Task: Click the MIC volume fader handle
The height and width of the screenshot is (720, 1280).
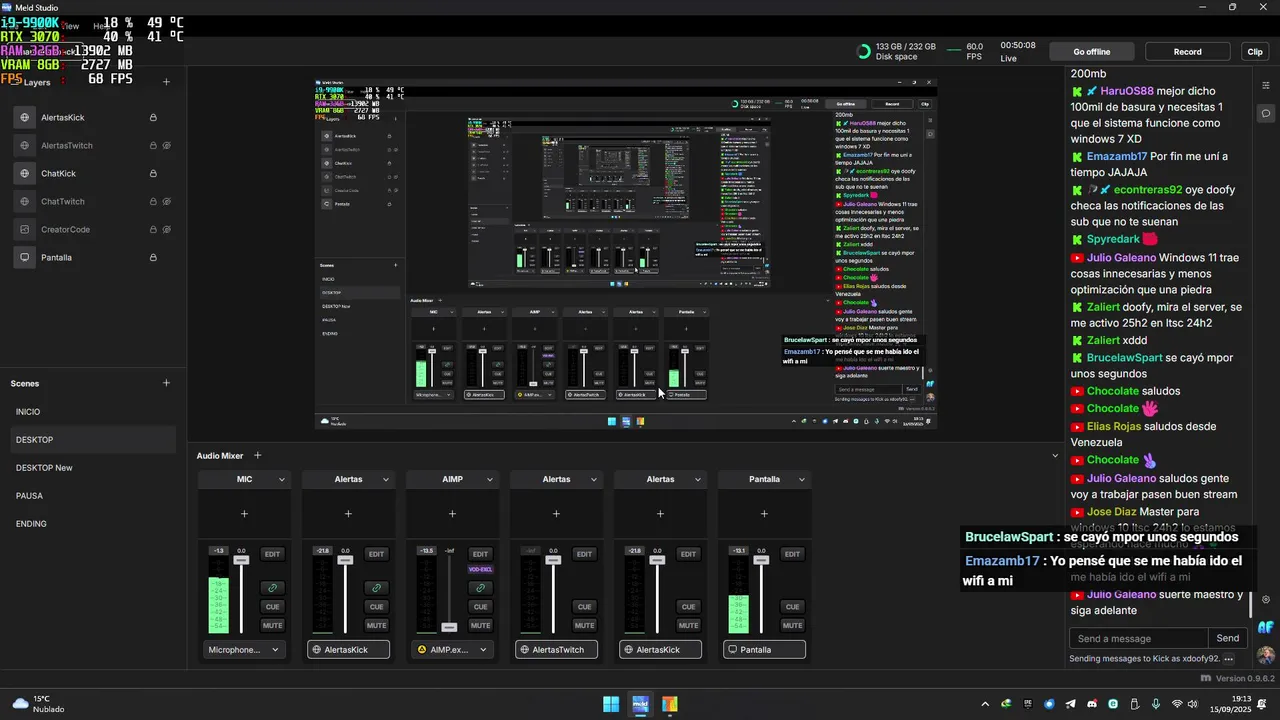Action: 241,560
